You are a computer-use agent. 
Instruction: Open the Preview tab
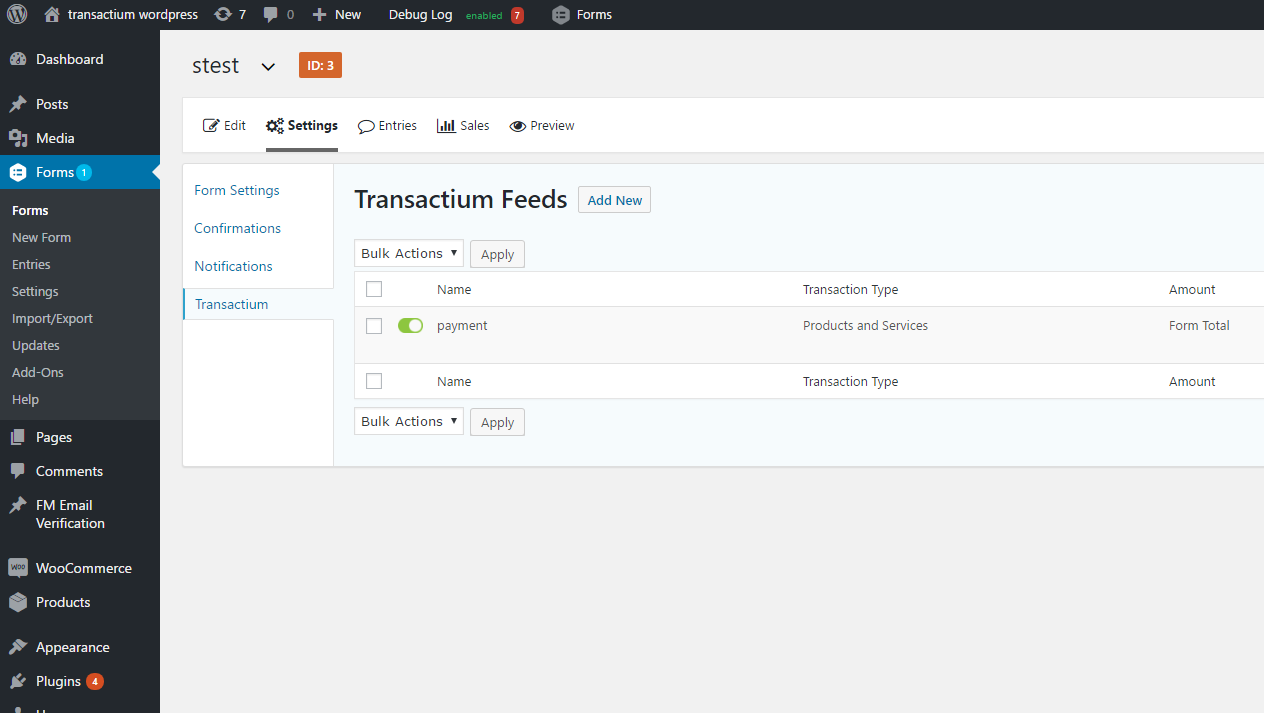pyautogui.click(x=542, y=125)
